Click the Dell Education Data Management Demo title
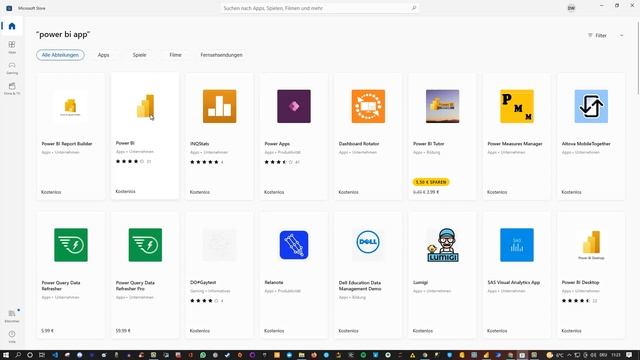This screenshot has width=640, height=360. 360,285
